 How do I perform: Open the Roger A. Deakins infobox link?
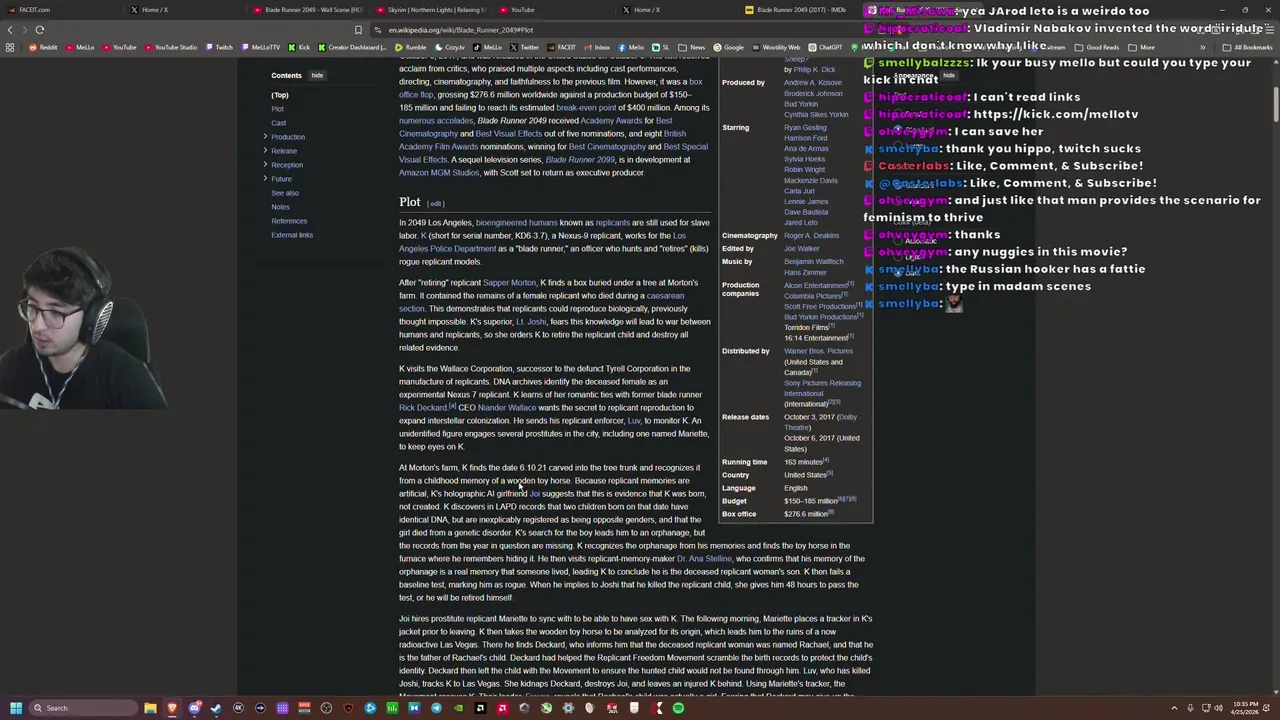[x=811, y=236]
